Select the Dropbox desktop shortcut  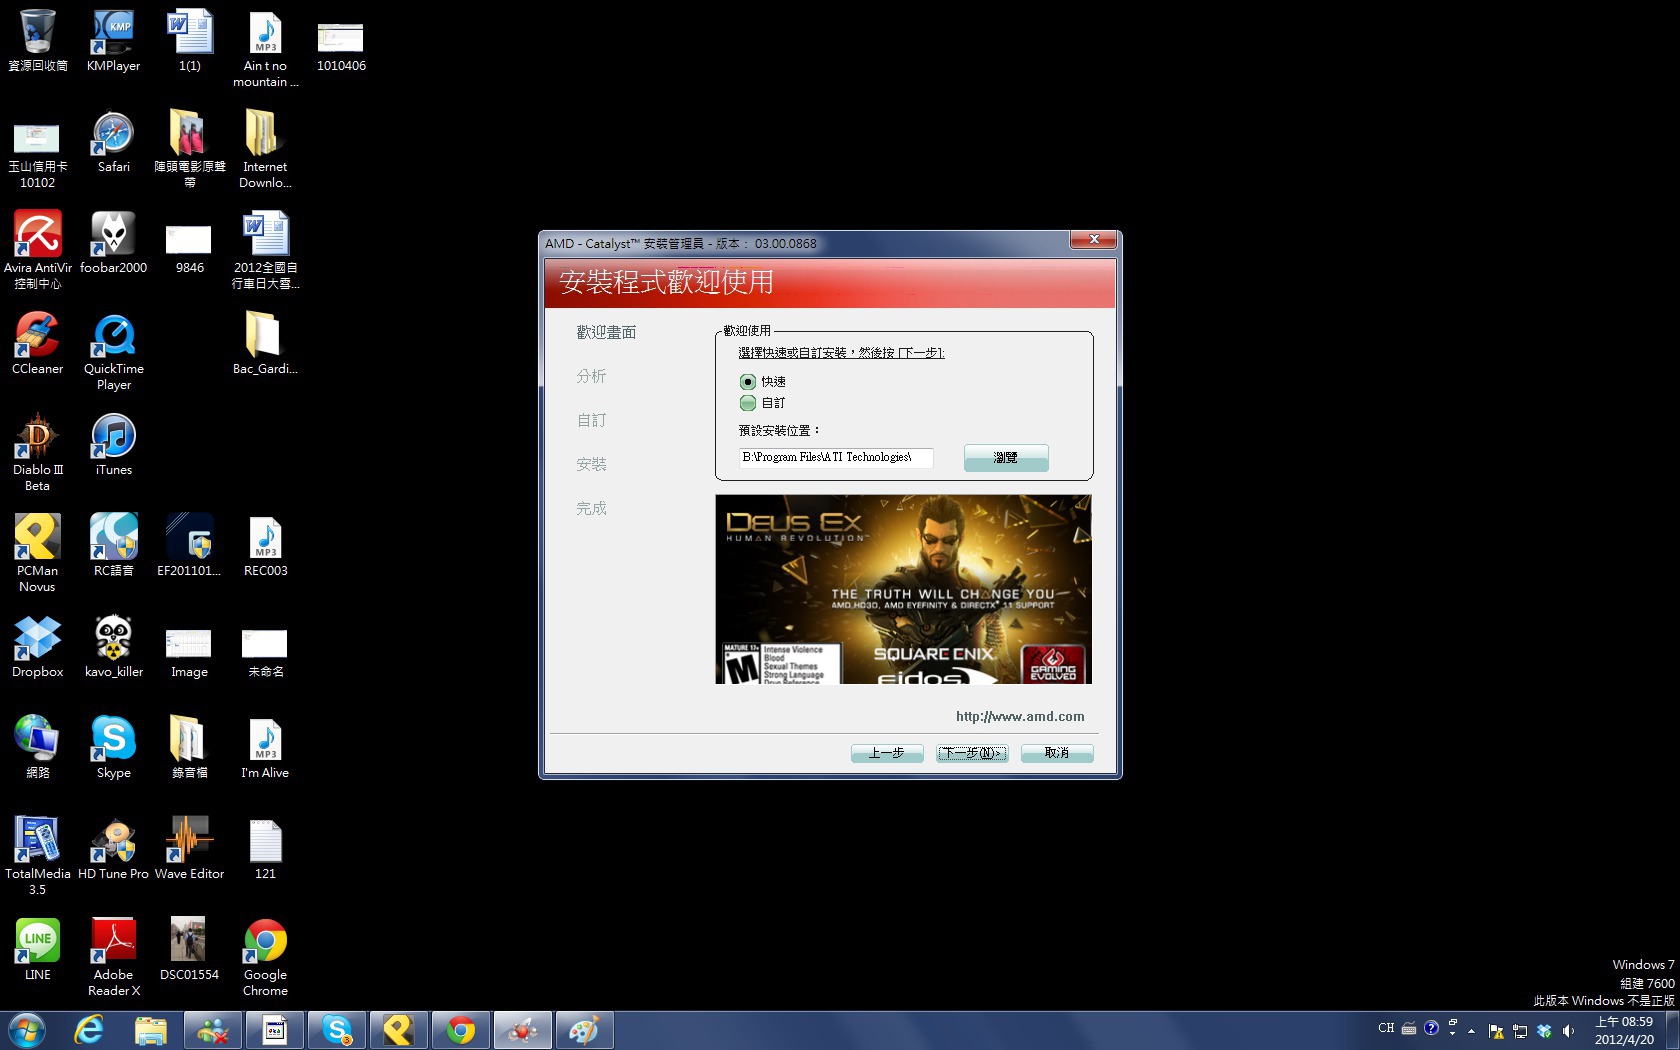coord(38,647)
